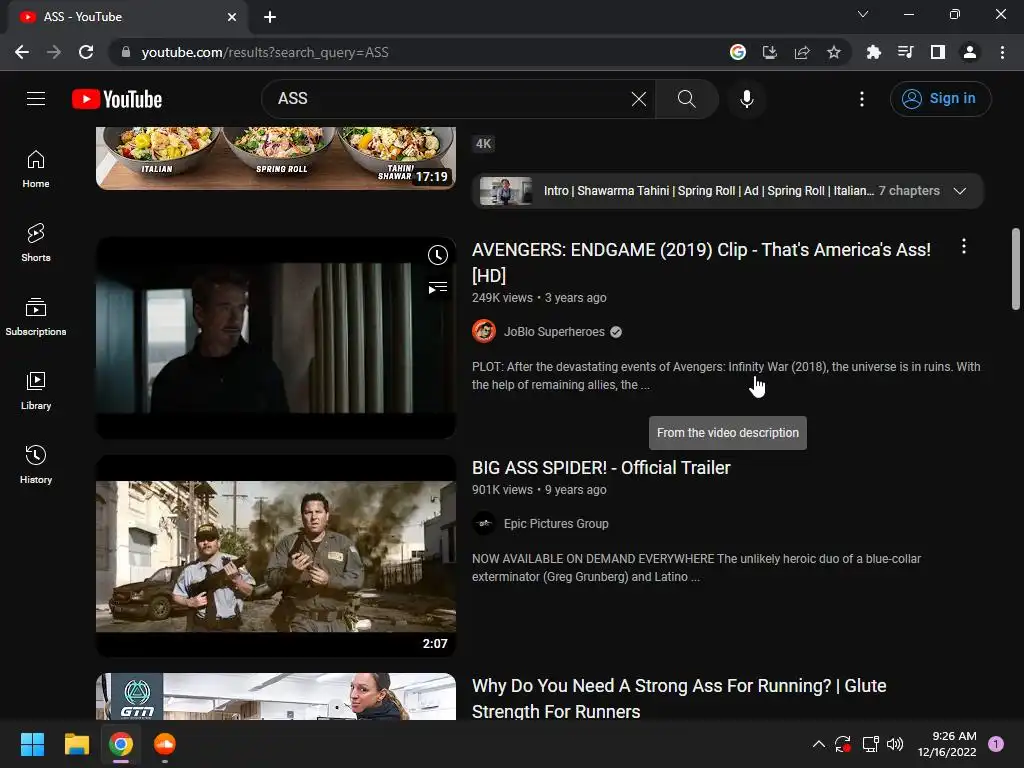
Task: Click the magnifier search button
Action: pos(686,99)
